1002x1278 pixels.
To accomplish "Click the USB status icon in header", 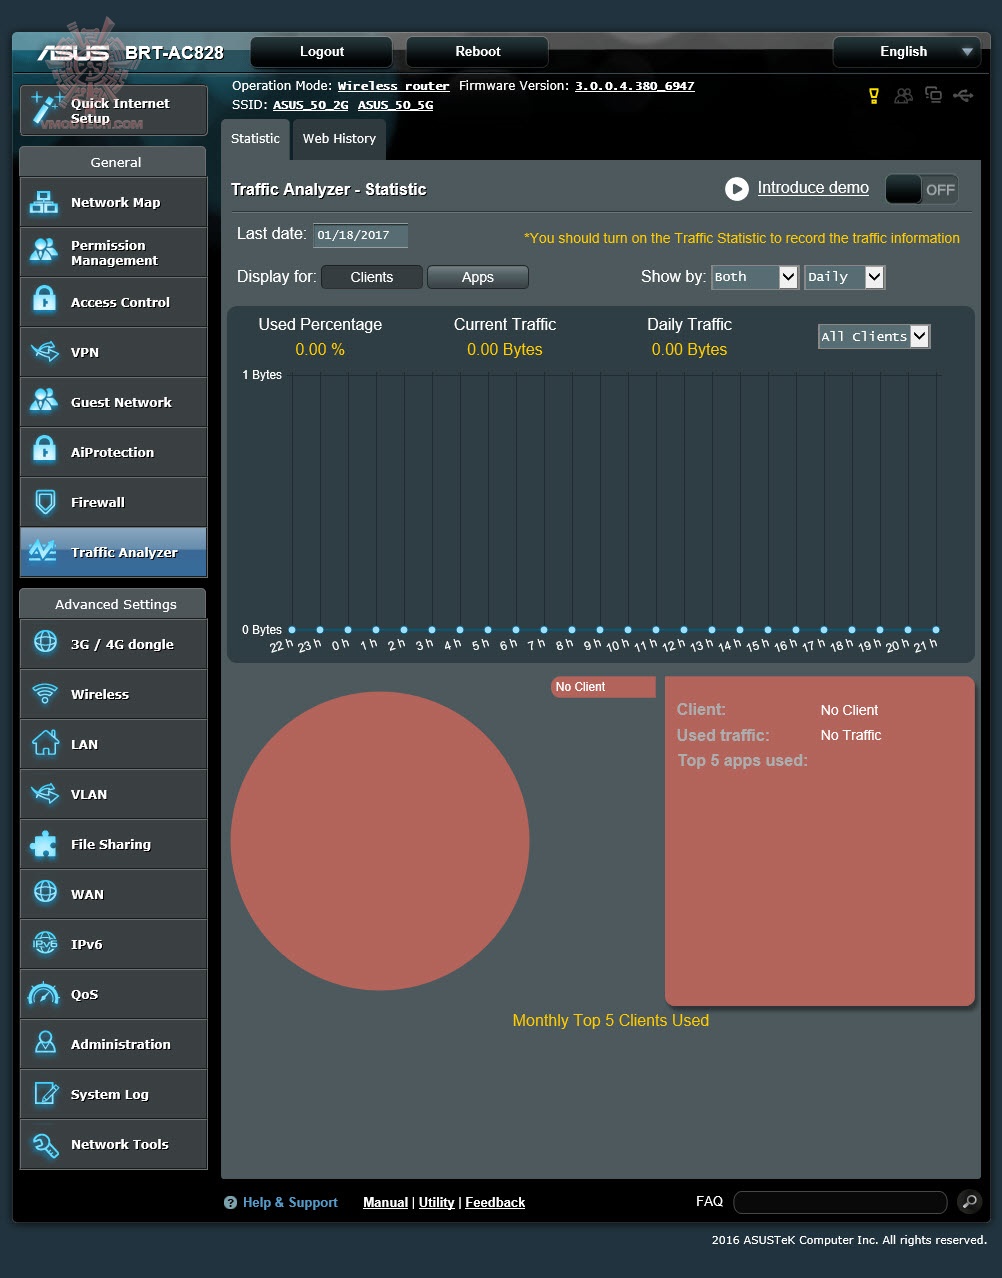I will click(x=963, y=96).
